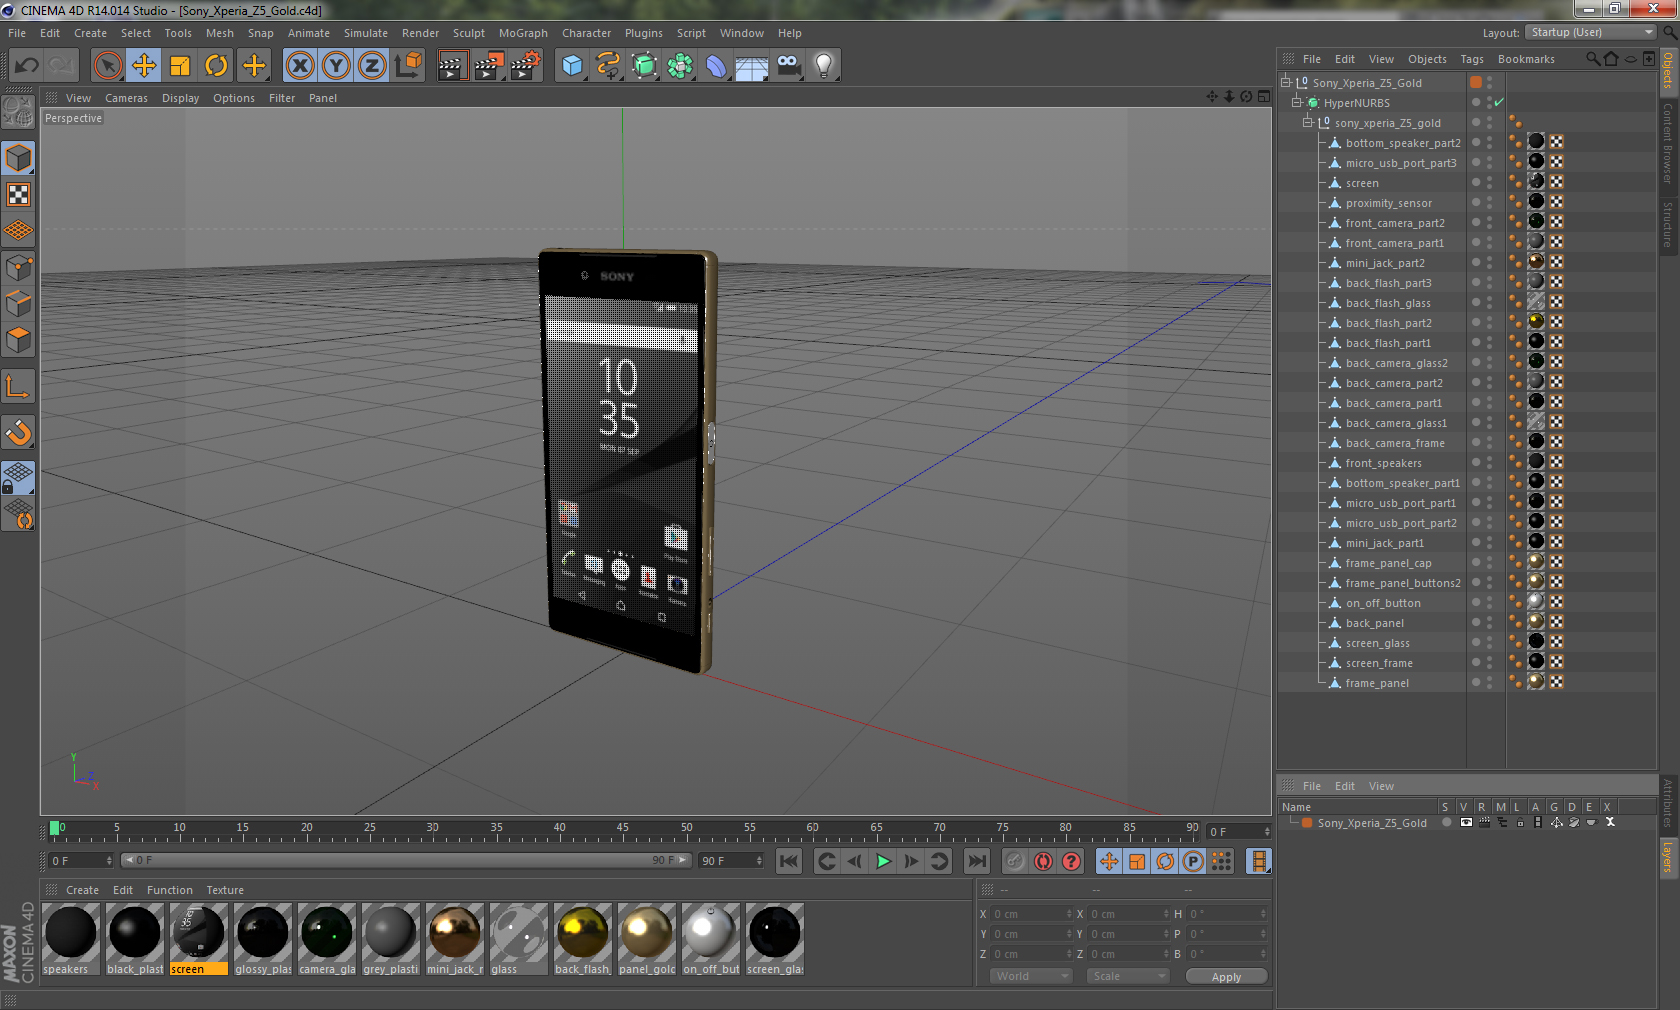The width and height of the screenshot is (1680, 1010).
Task: Open the deformer Bend icon
Action: tap(716, 66)
